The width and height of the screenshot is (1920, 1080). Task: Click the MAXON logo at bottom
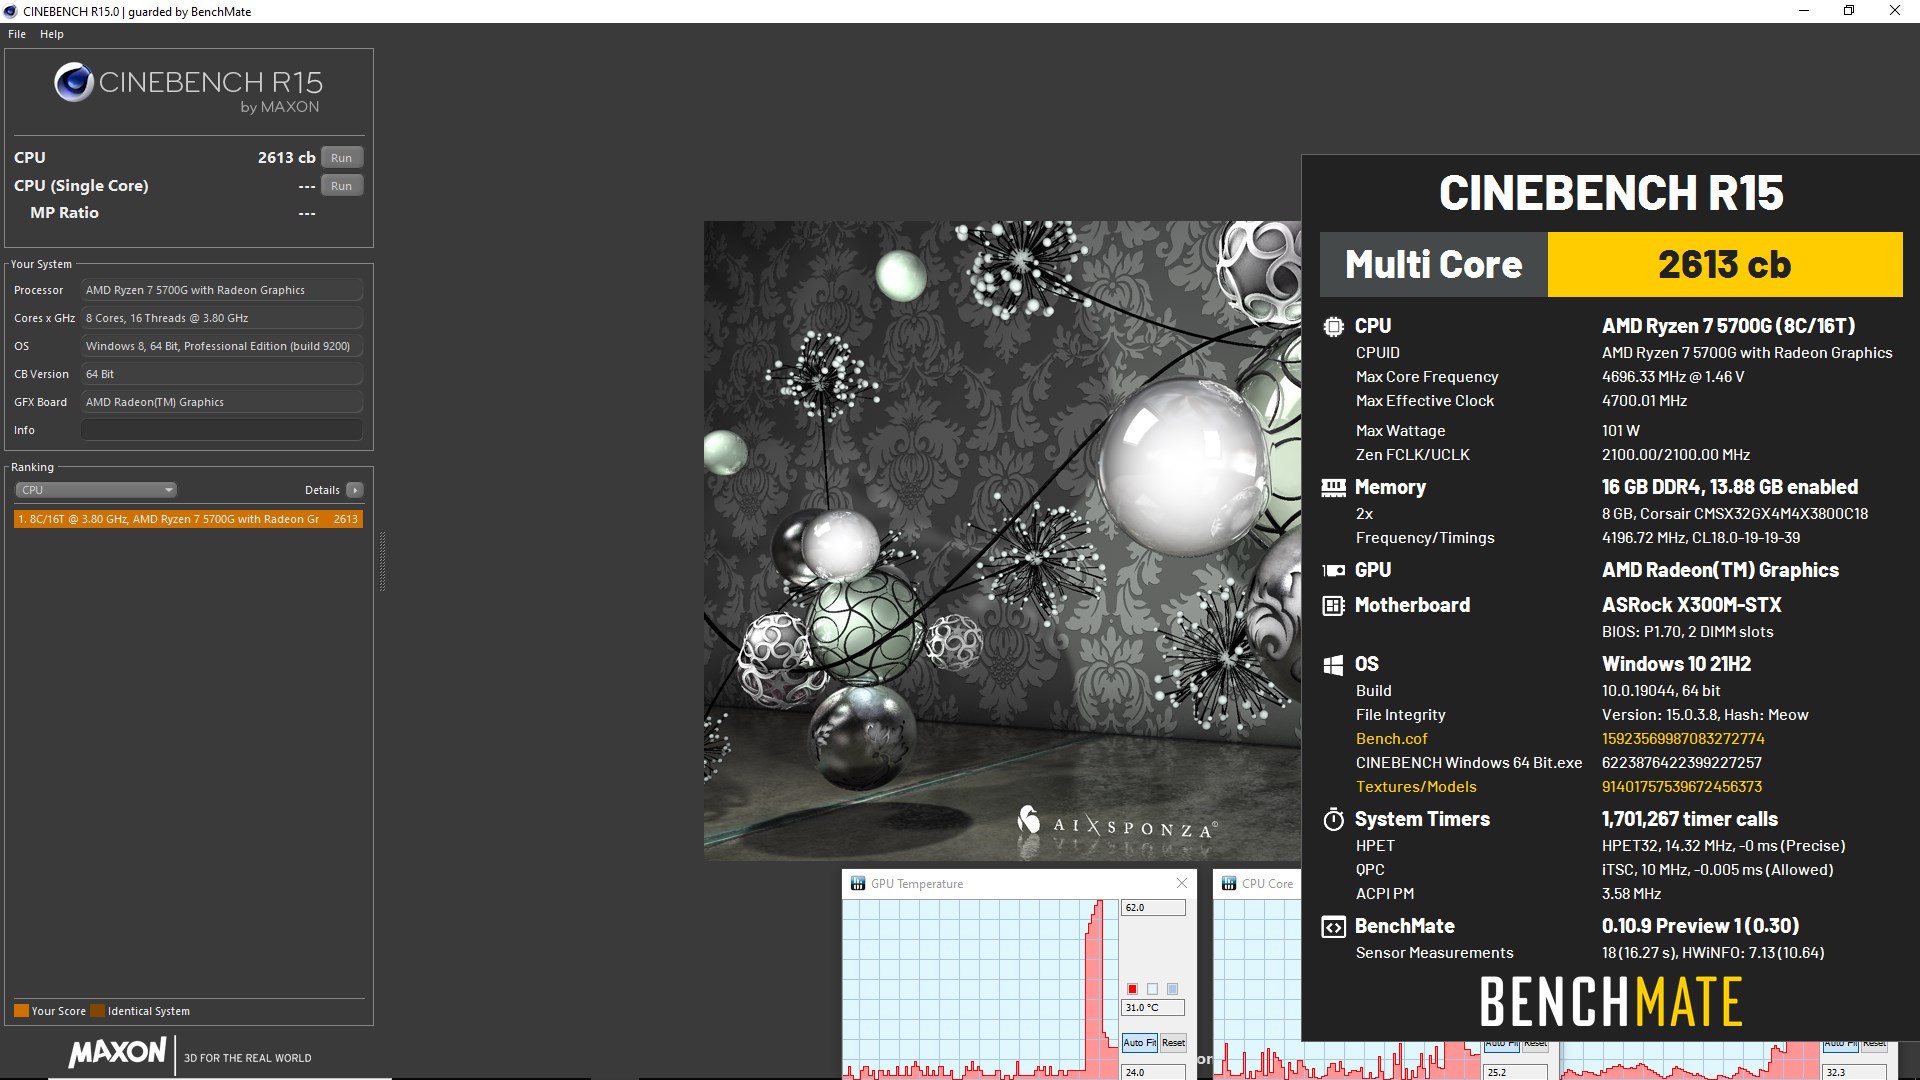point(117,1053)
